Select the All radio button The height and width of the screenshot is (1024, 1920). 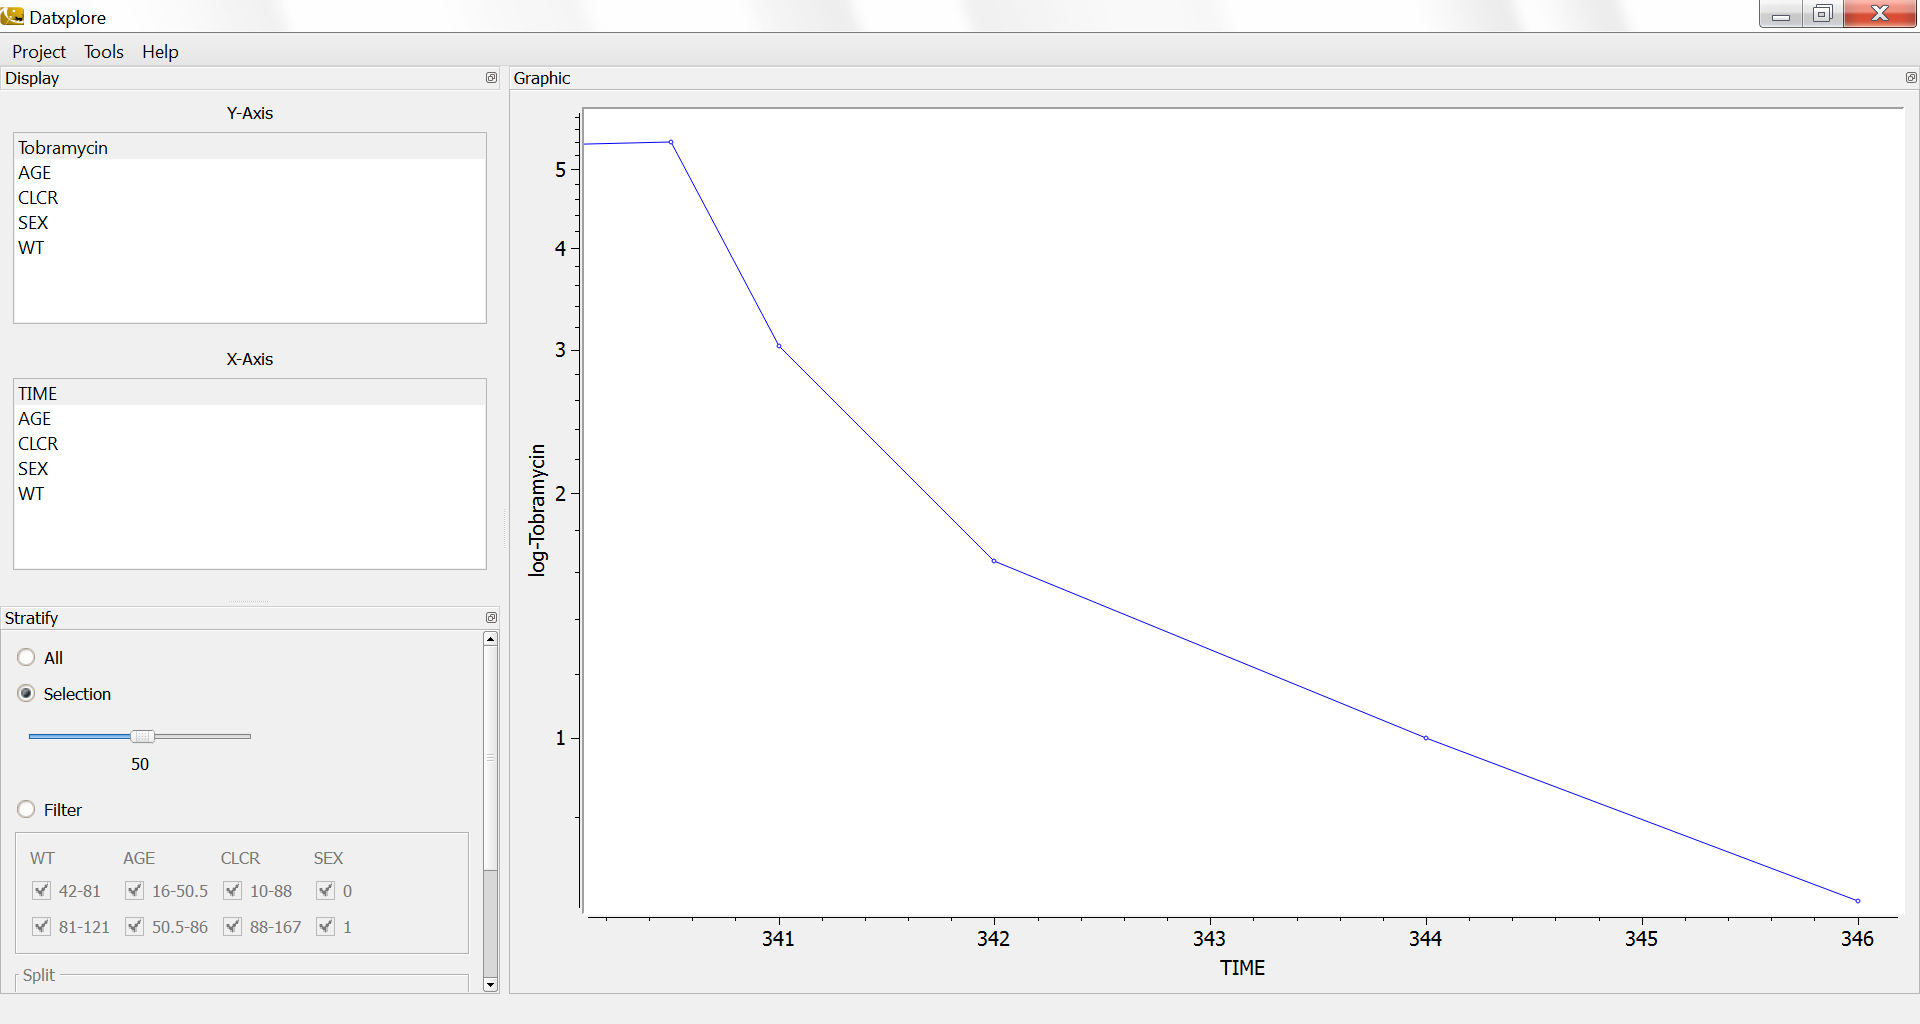click(x=27, y=658)
